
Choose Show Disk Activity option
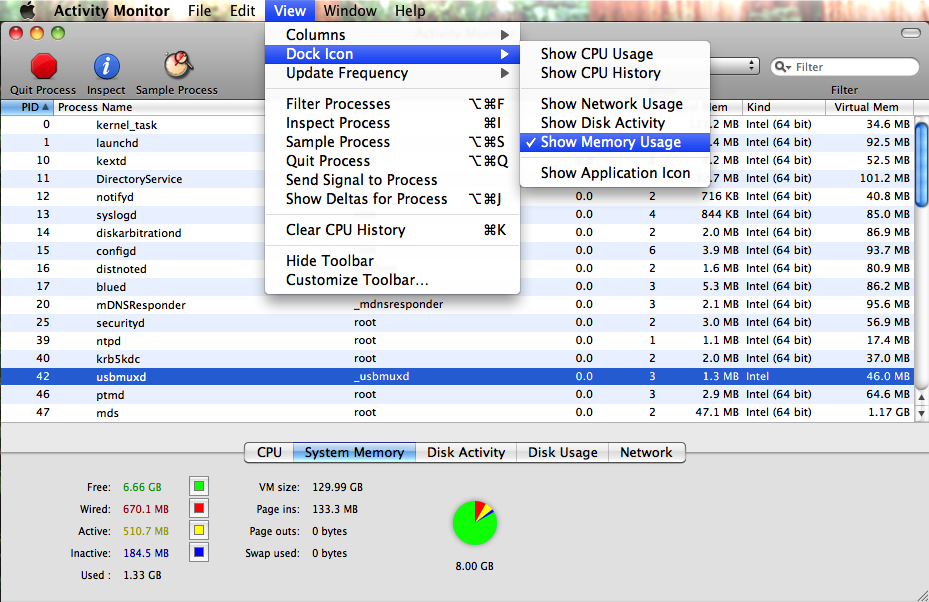tap(614, 123)
